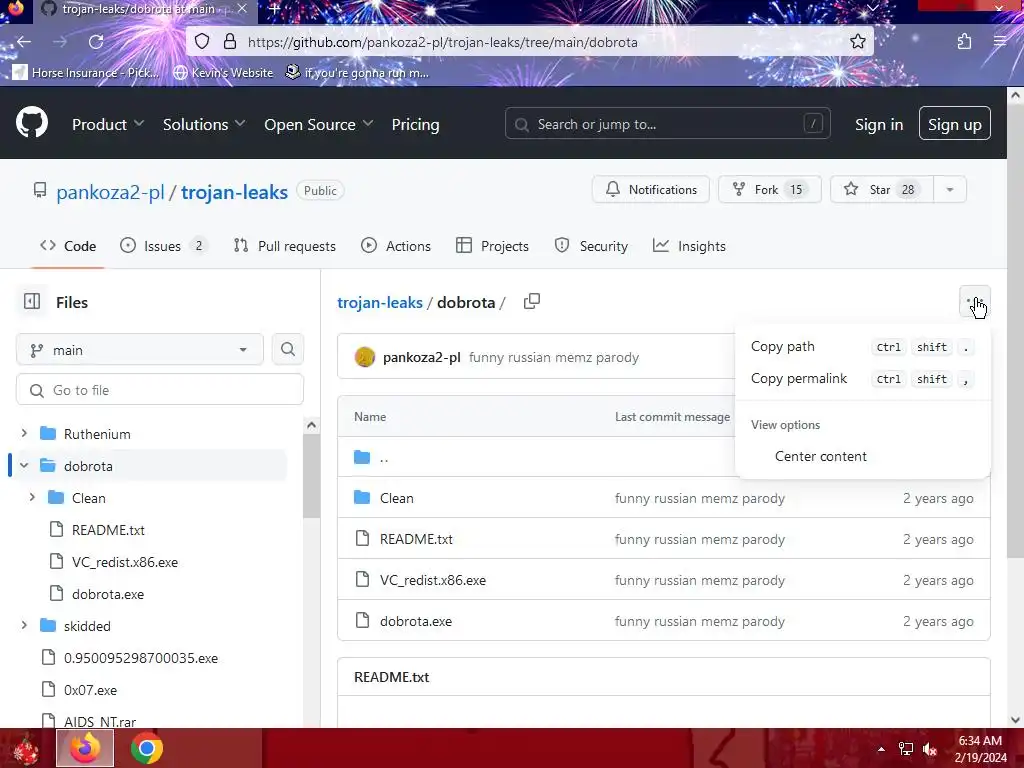Viewport: 1024px width, 768px height.
Task: Click the parent directory folder icon
Action: 362,457
